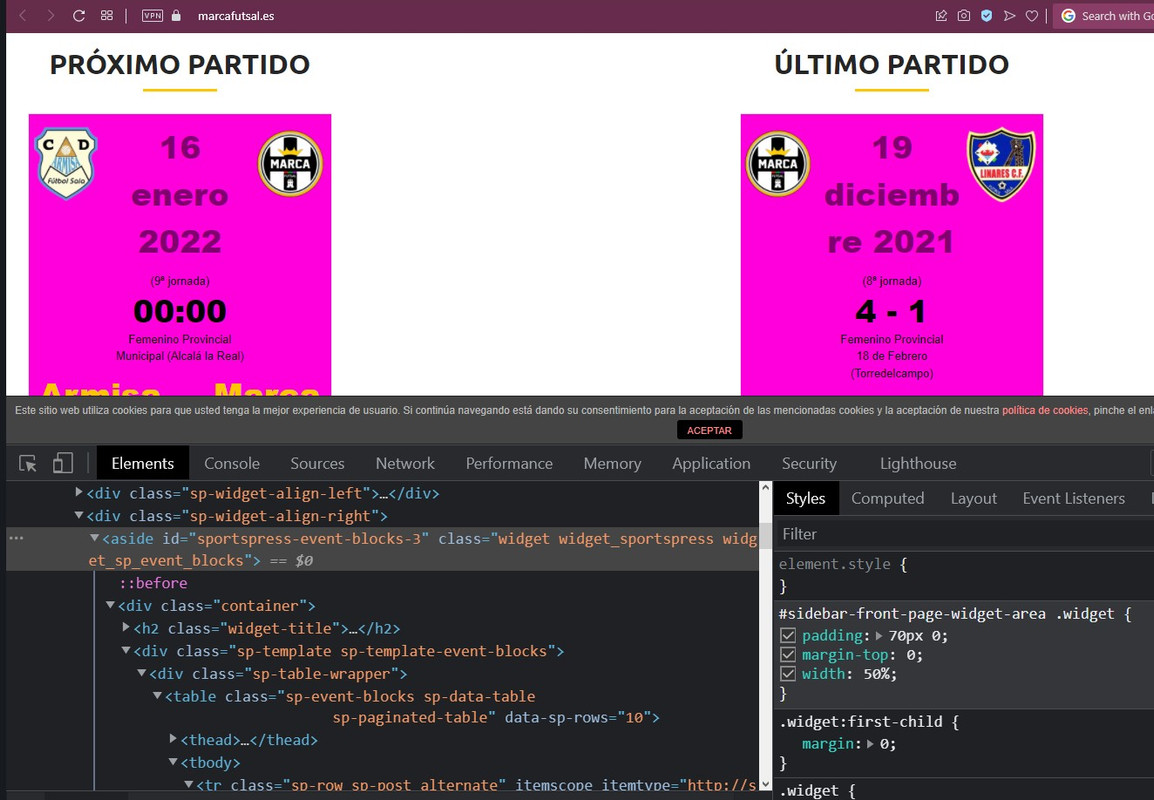Click the Marca logo in Próximo Partido
The image size is (1154, 800).
tap(290, 163)
